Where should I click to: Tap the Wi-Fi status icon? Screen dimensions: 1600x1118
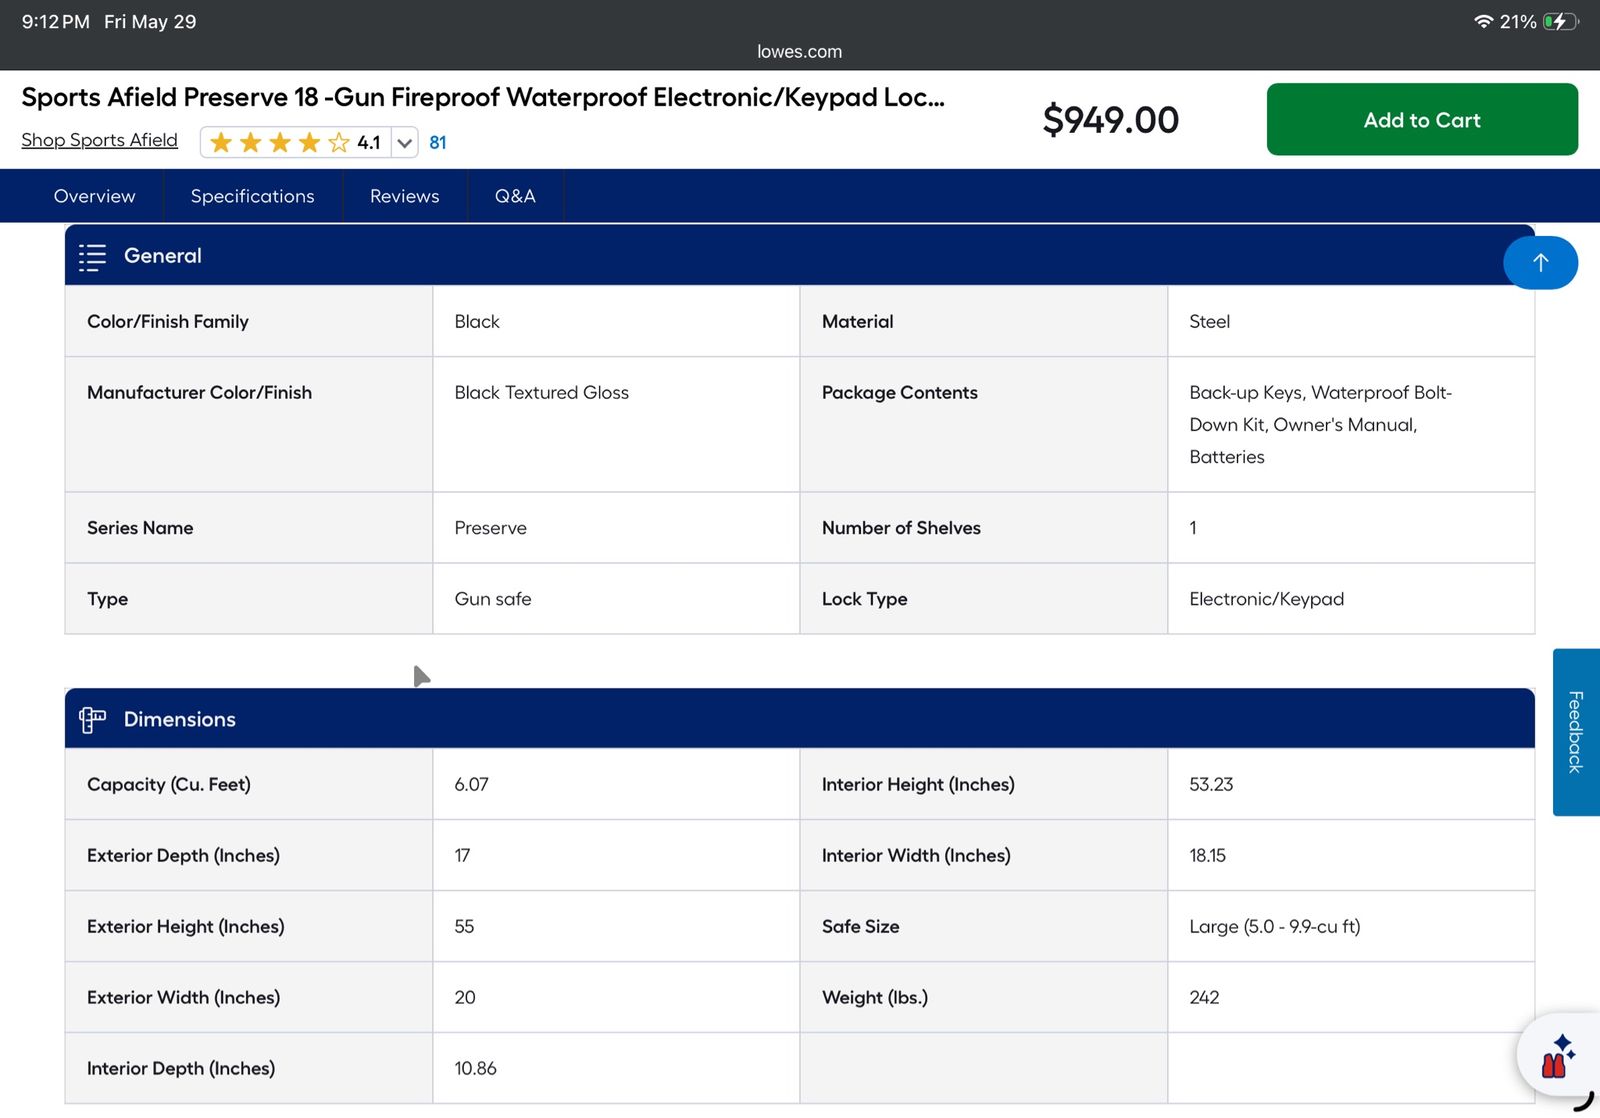click(1483, 21)
